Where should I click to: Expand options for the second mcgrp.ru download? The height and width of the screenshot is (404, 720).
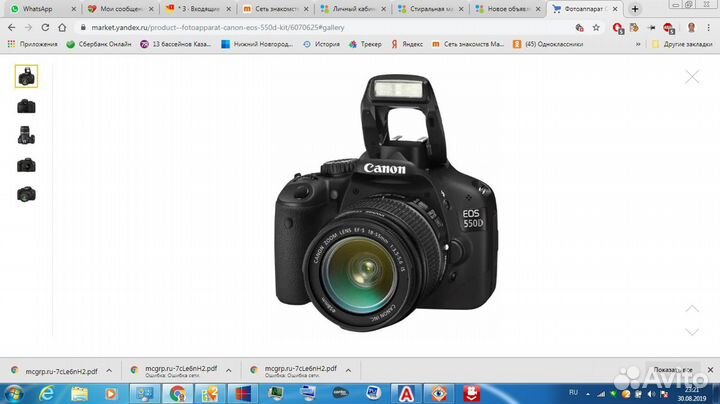[229, 370]
